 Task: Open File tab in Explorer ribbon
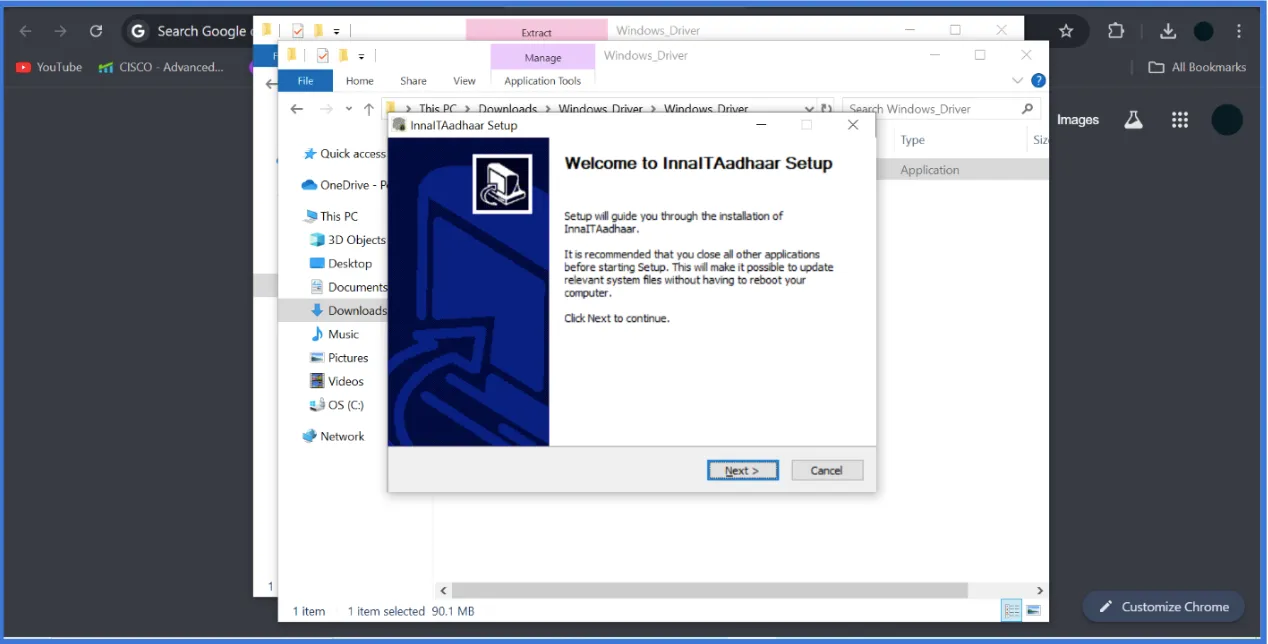click(x=305, y=81)
